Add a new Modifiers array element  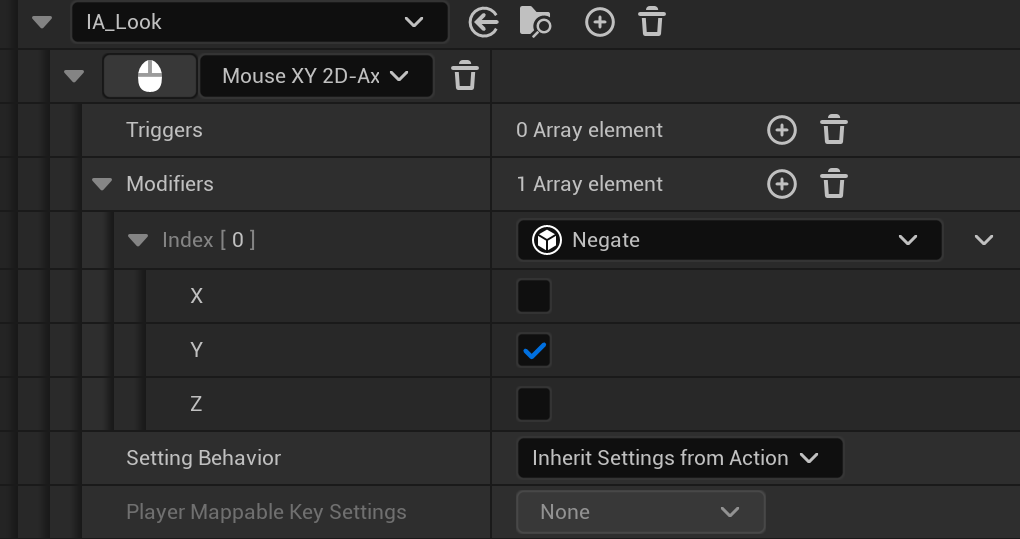click(x=781, y=184)
